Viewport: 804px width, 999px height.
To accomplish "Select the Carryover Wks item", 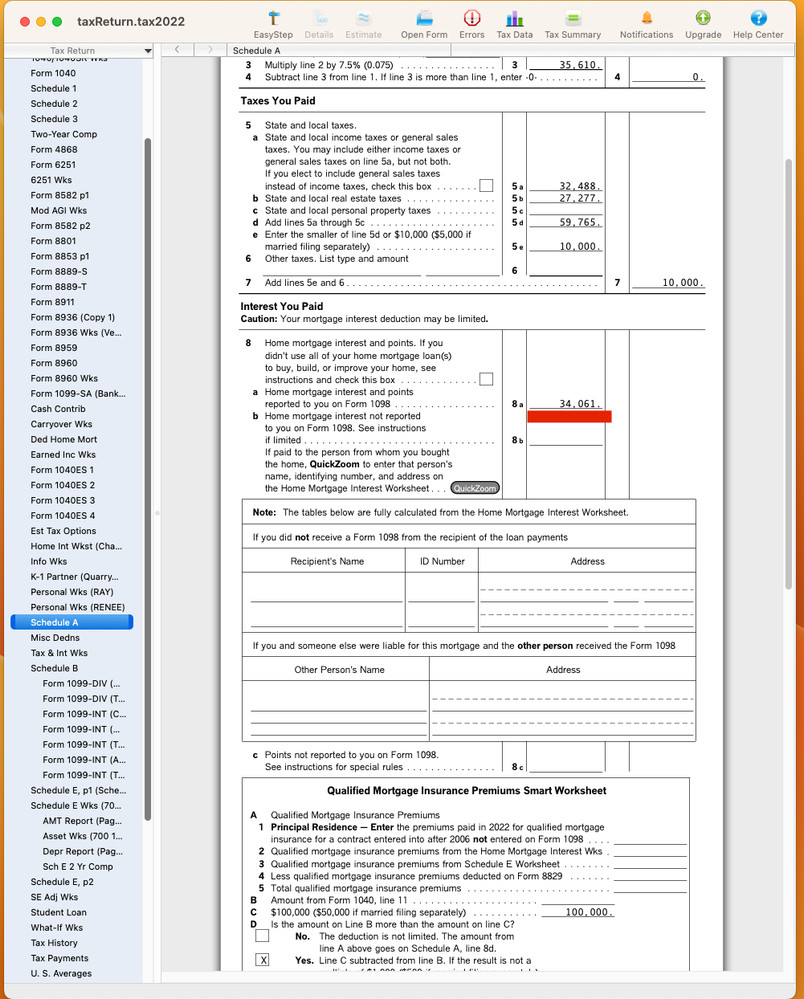I will coord(61,424).
